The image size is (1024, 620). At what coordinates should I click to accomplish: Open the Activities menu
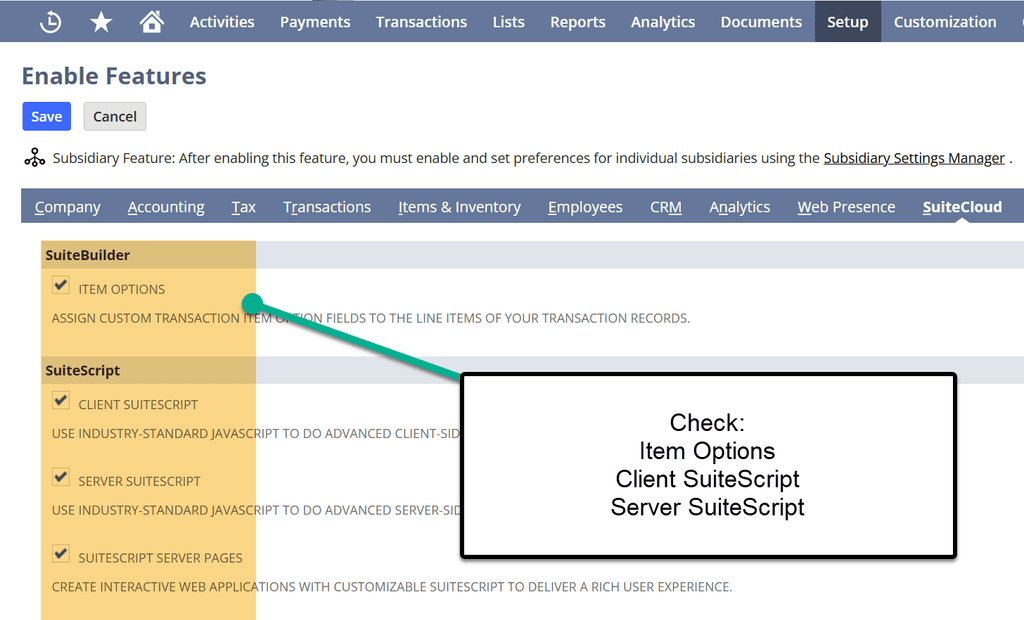coord(222,22)
